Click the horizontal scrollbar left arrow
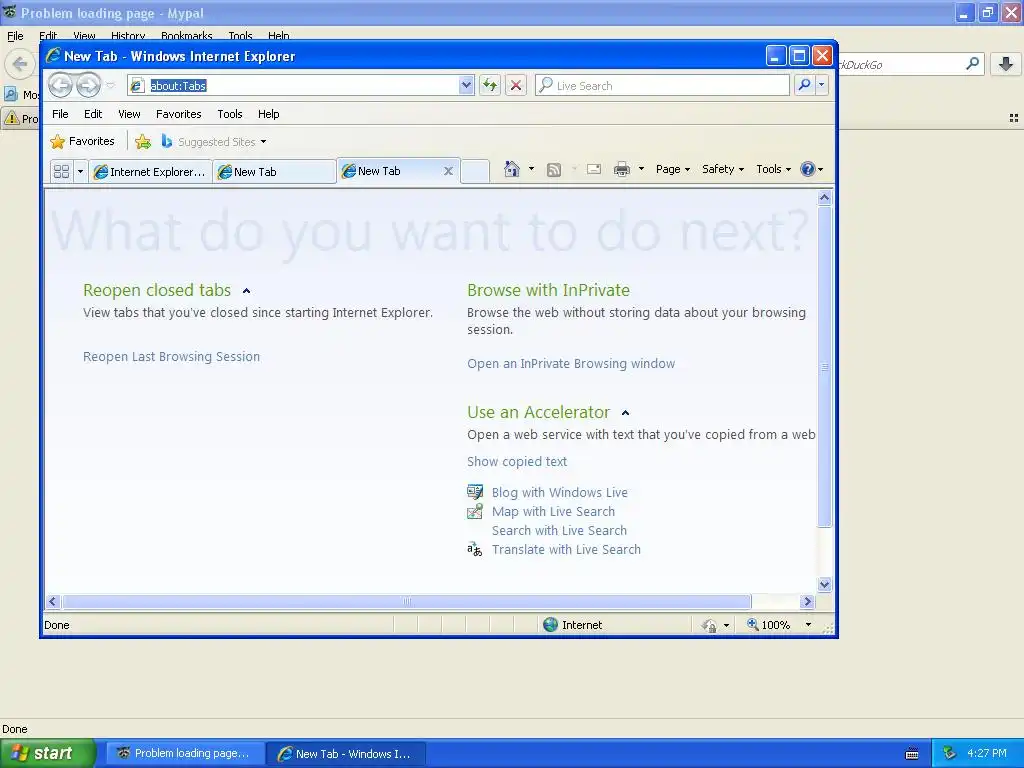The width and height of the screenshot is (1024, 768). [53, 601]
